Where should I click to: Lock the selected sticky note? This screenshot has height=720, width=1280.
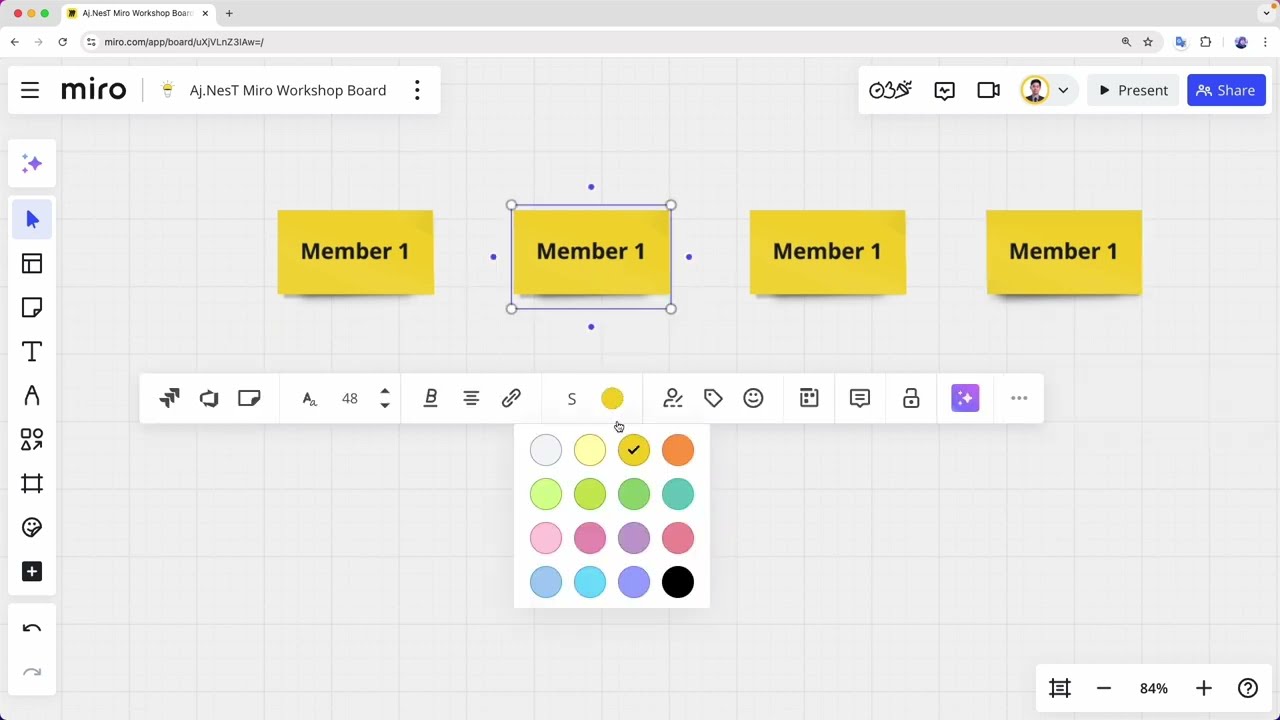[911, 398]
